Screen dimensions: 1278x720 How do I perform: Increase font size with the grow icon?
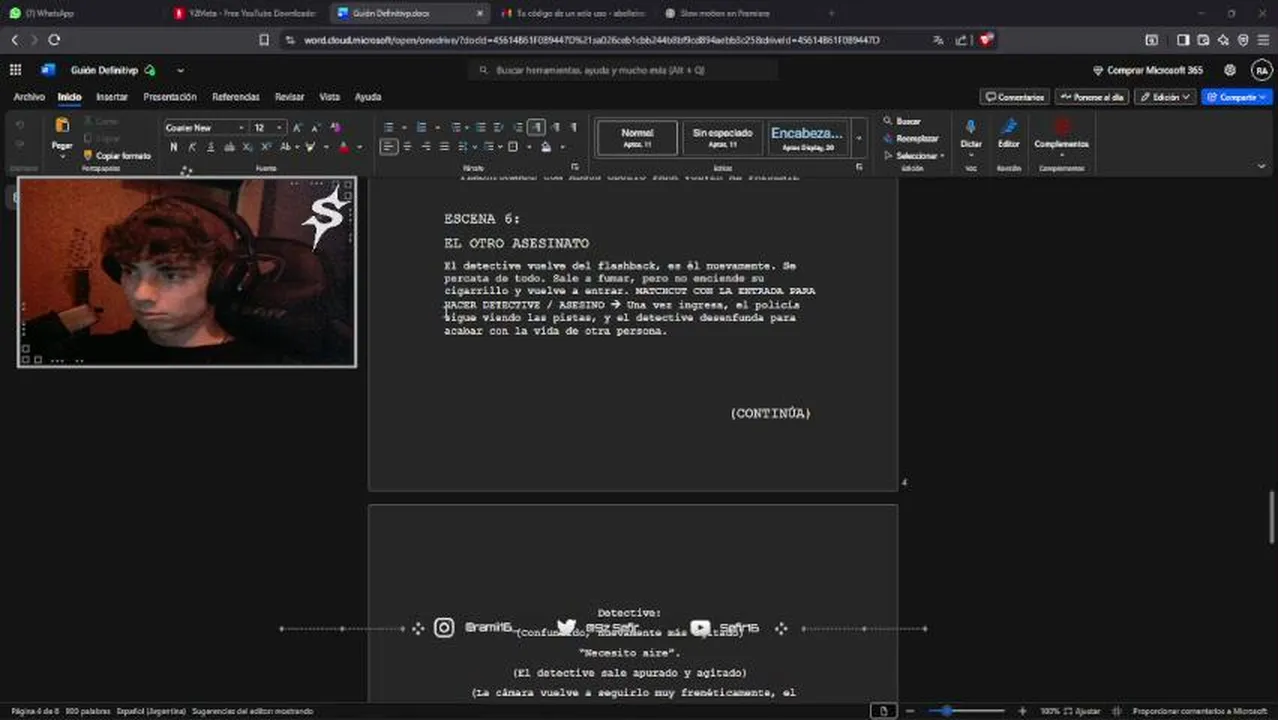tap(297, 128)
